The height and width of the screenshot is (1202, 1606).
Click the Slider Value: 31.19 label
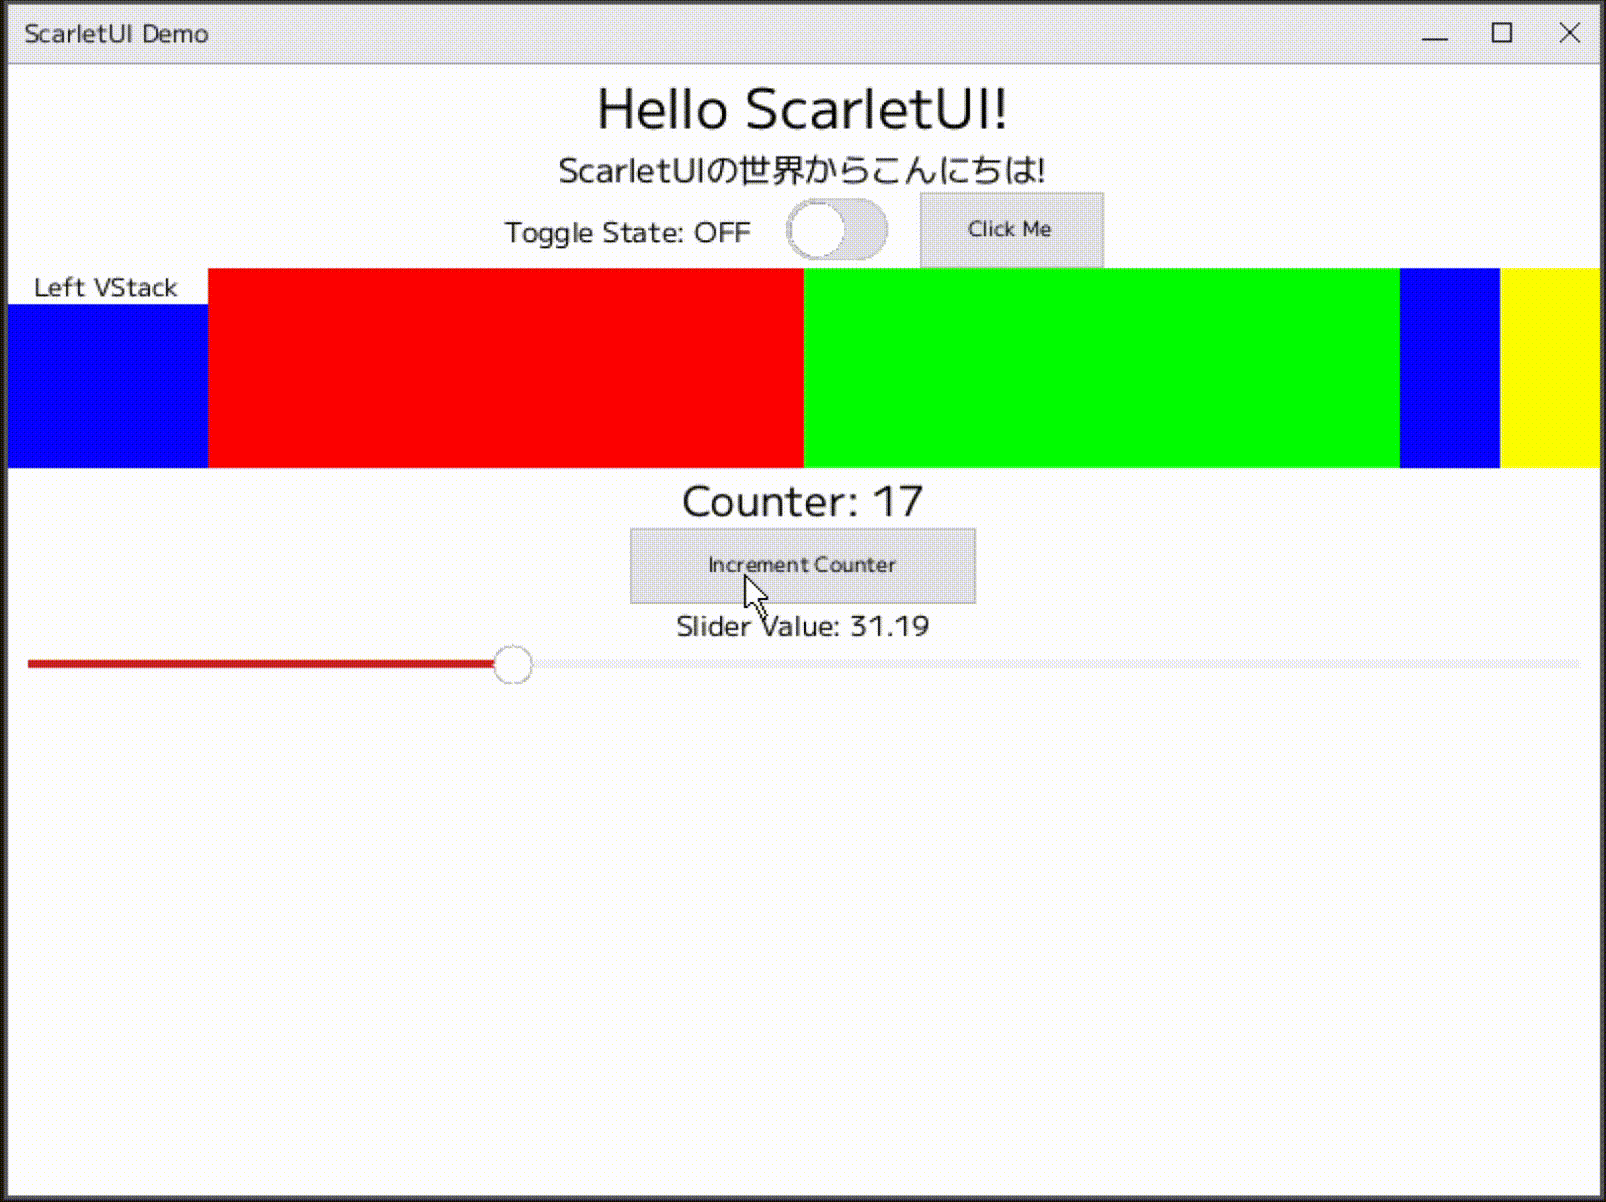tap(802, 627)
